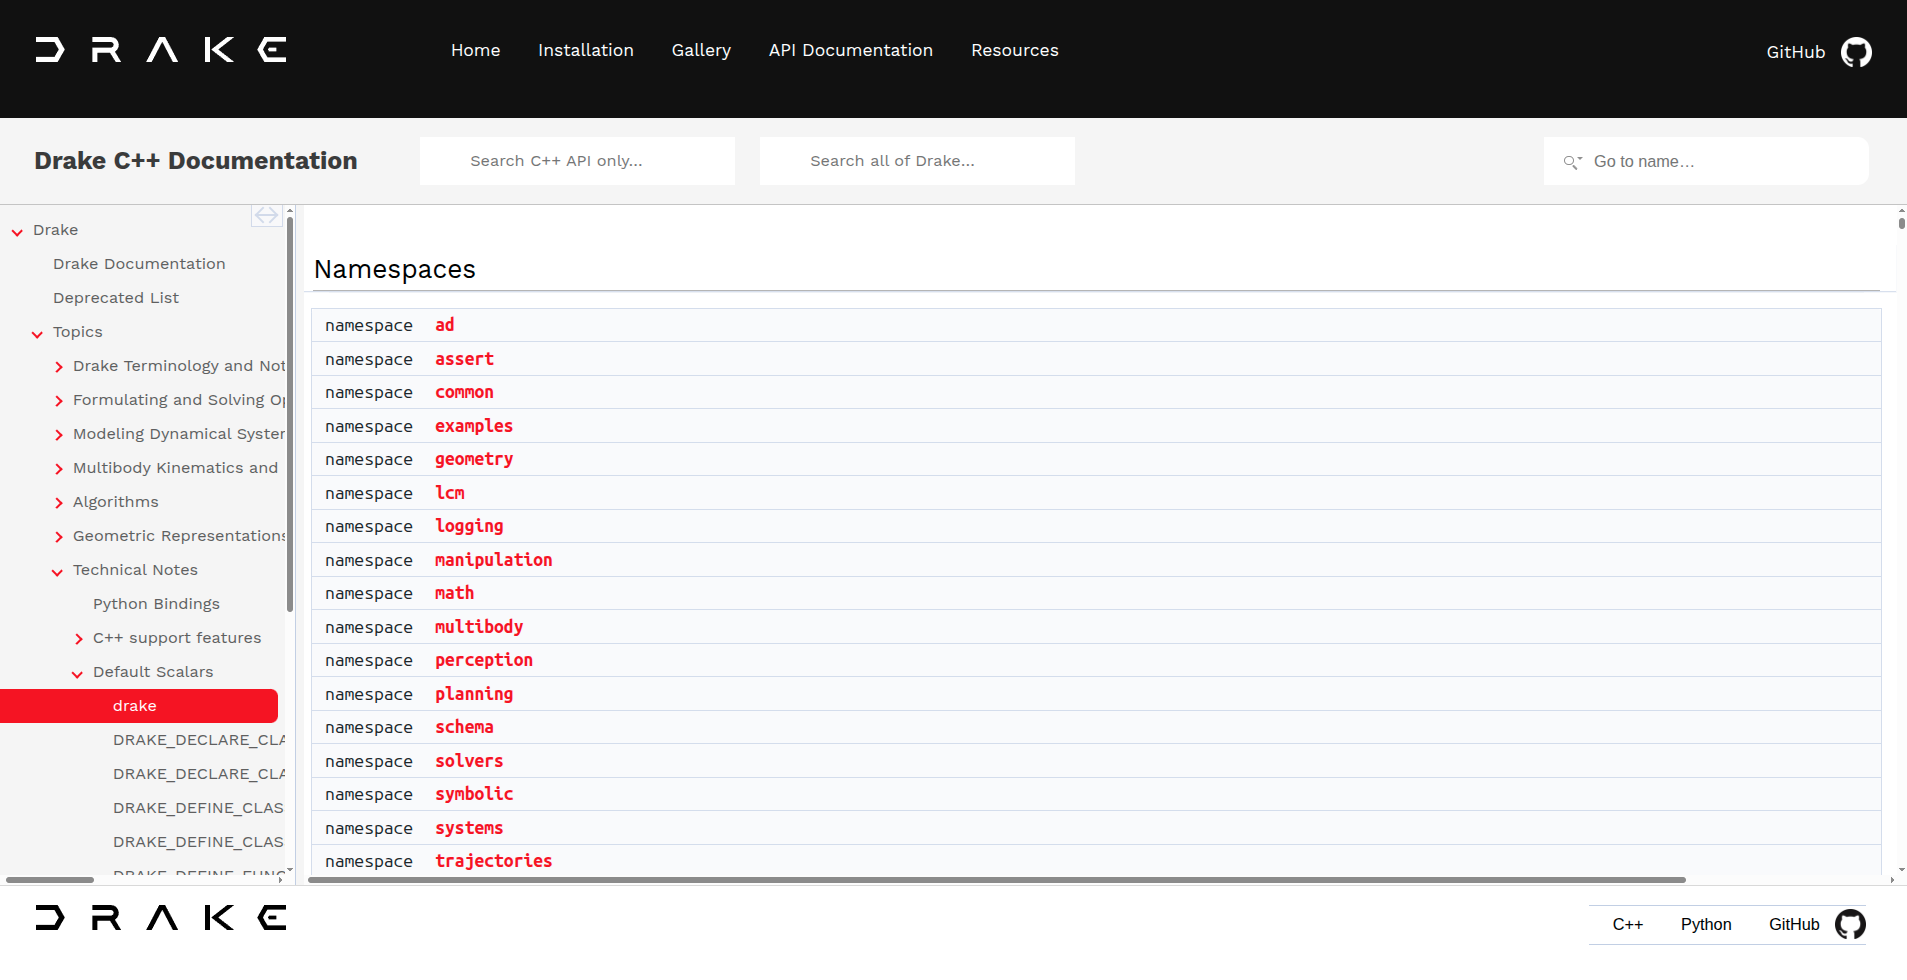Expand Geometric Representations arrow

(59, 537)
